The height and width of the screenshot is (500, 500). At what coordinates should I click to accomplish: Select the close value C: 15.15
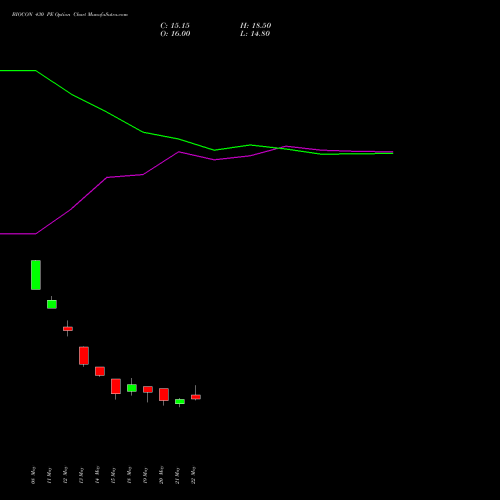[175, 26]
